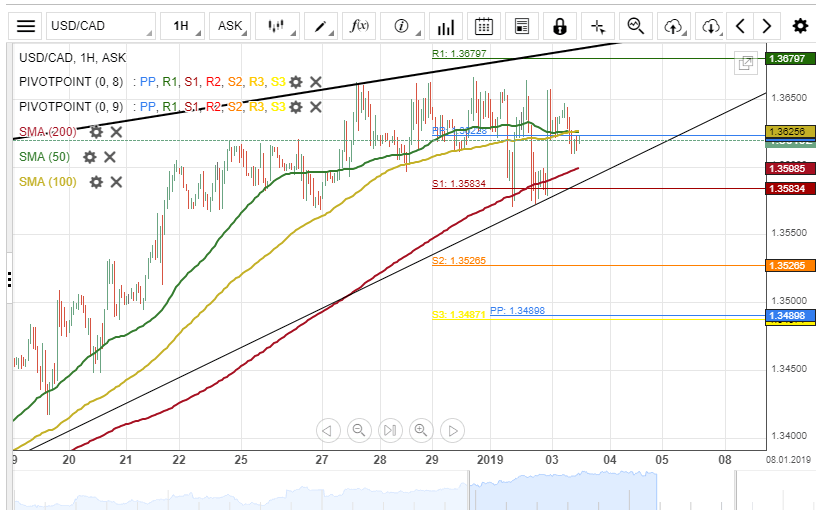Viewport: 829px width, 521px height.
Task: Remove the SMA (100) indicator
Action: (116, 182)
